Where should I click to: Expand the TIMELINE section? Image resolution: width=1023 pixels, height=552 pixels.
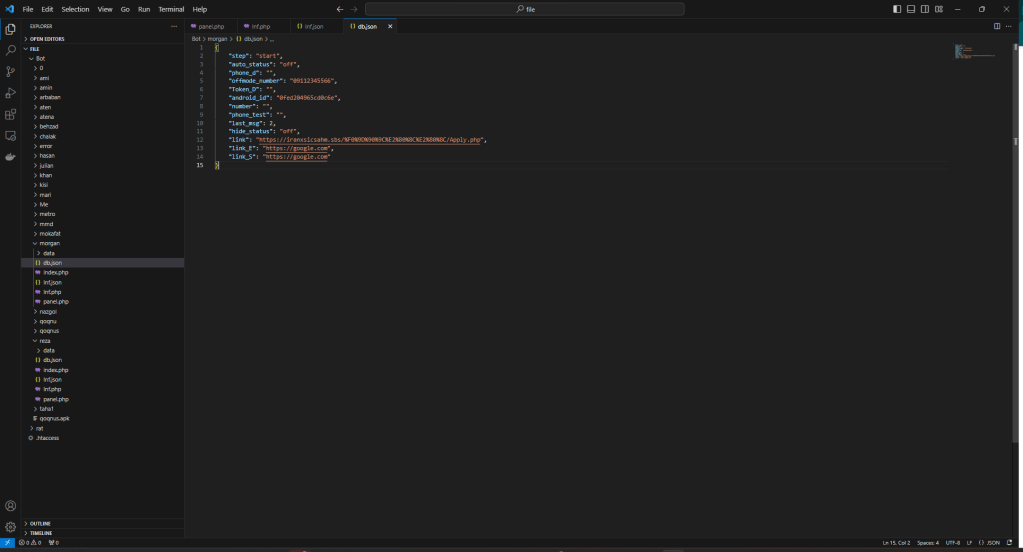pos(41,533)
